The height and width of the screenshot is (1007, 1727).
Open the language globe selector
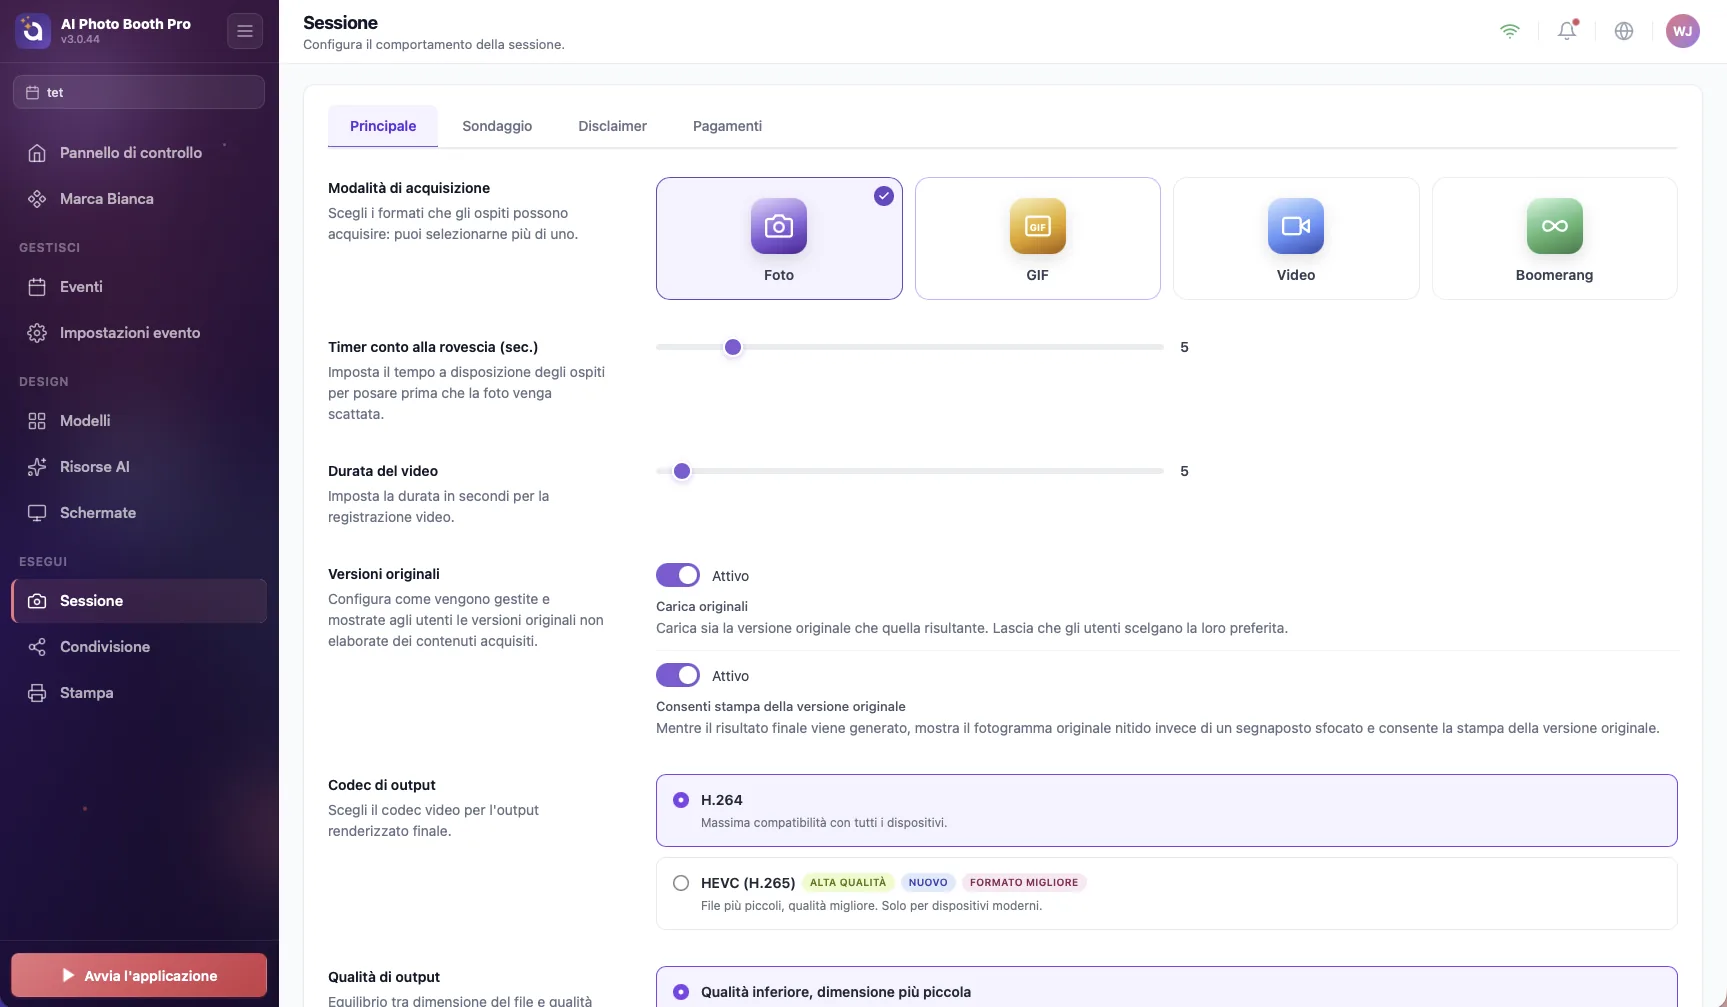(x=1624, y=31)
